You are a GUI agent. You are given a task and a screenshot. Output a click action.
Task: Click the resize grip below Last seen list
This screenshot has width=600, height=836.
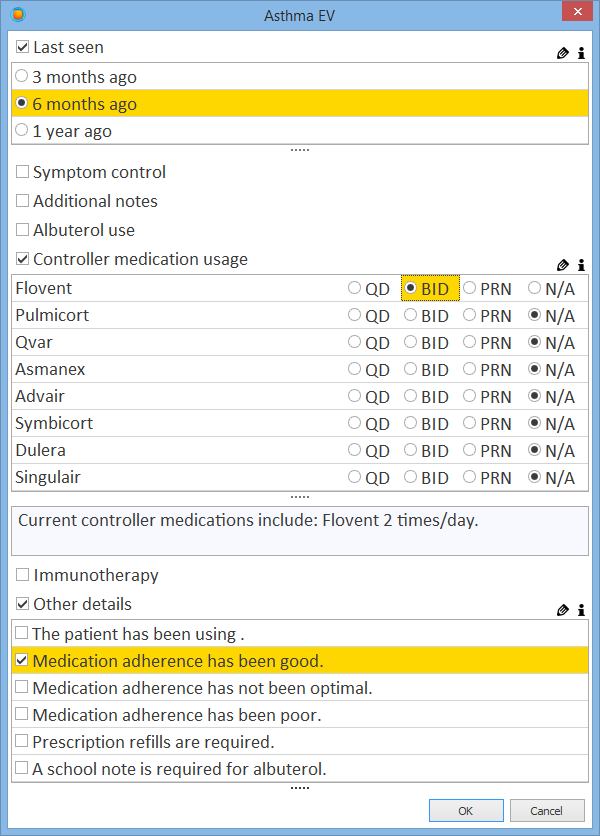click(x=300, y=150)
